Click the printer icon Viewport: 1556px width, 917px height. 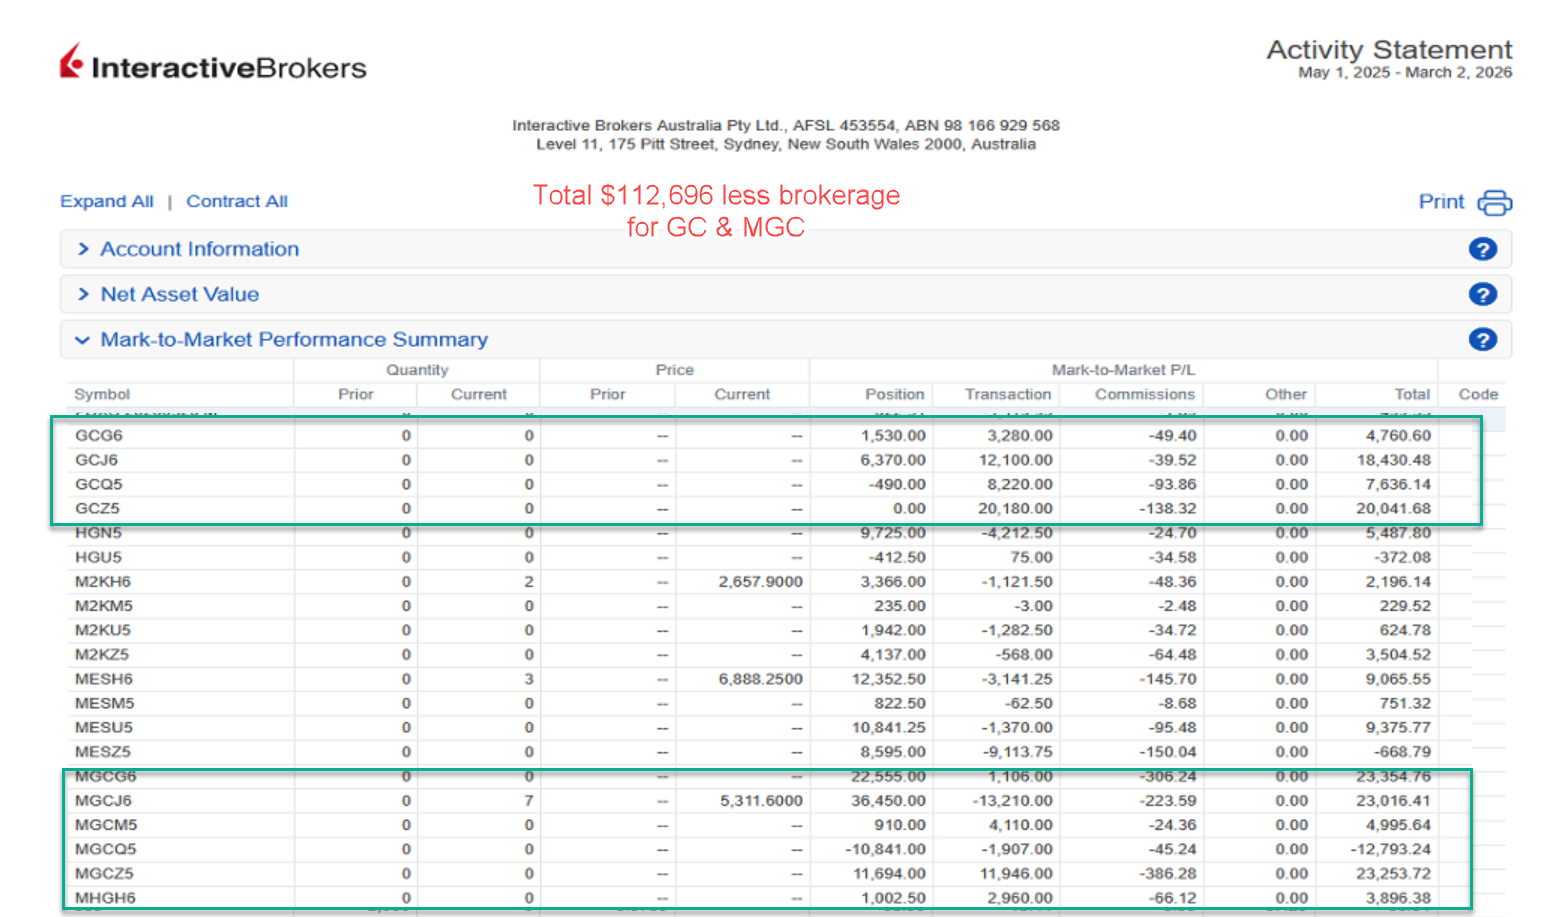1494,202
